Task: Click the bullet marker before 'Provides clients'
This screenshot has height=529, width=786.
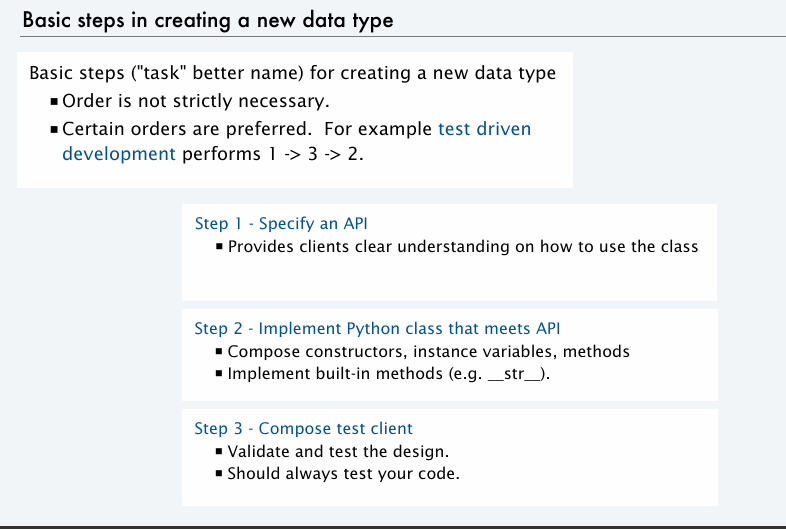Action: click(x=219, y=246)
